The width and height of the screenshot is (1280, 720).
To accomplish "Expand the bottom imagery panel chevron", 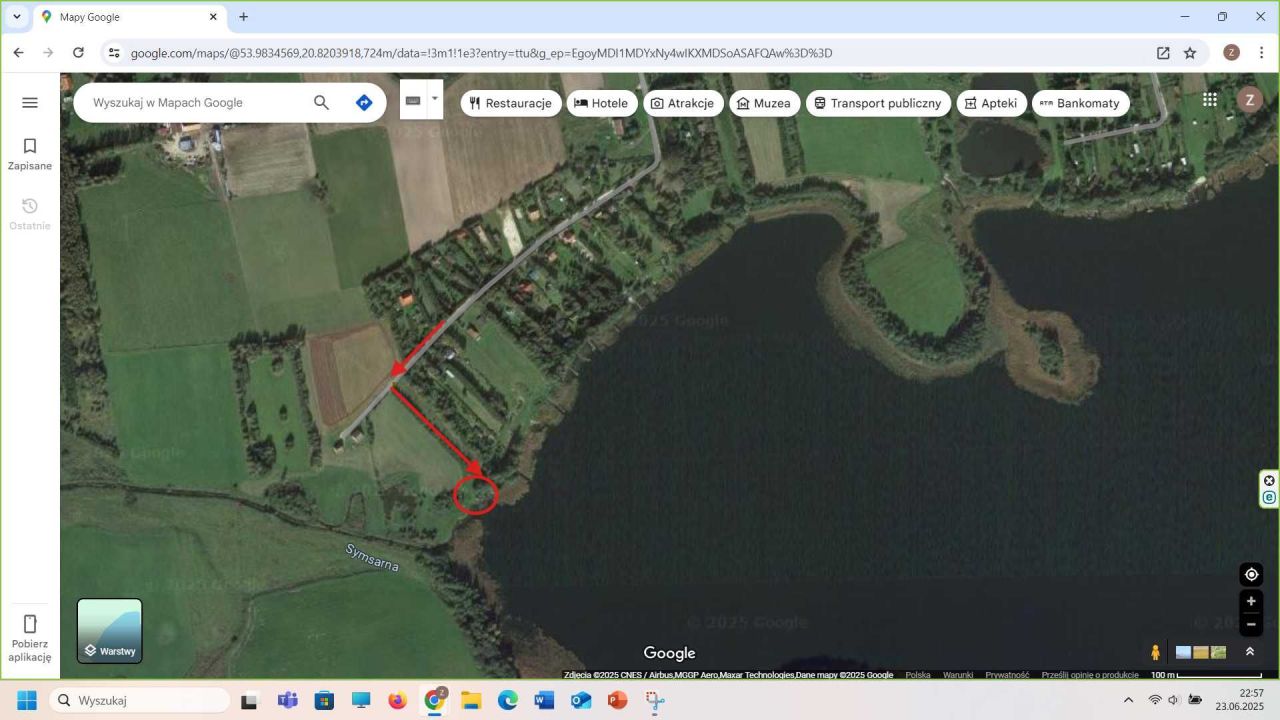I will point(1250,652).
